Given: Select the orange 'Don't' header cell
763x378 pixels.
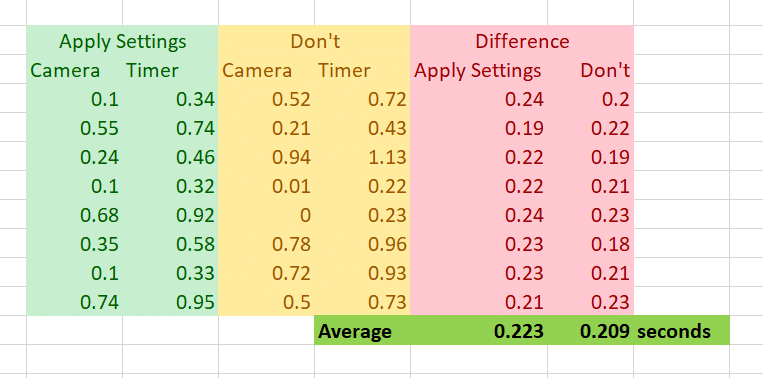Looking at the screenshot, I should tap(314, 41).
